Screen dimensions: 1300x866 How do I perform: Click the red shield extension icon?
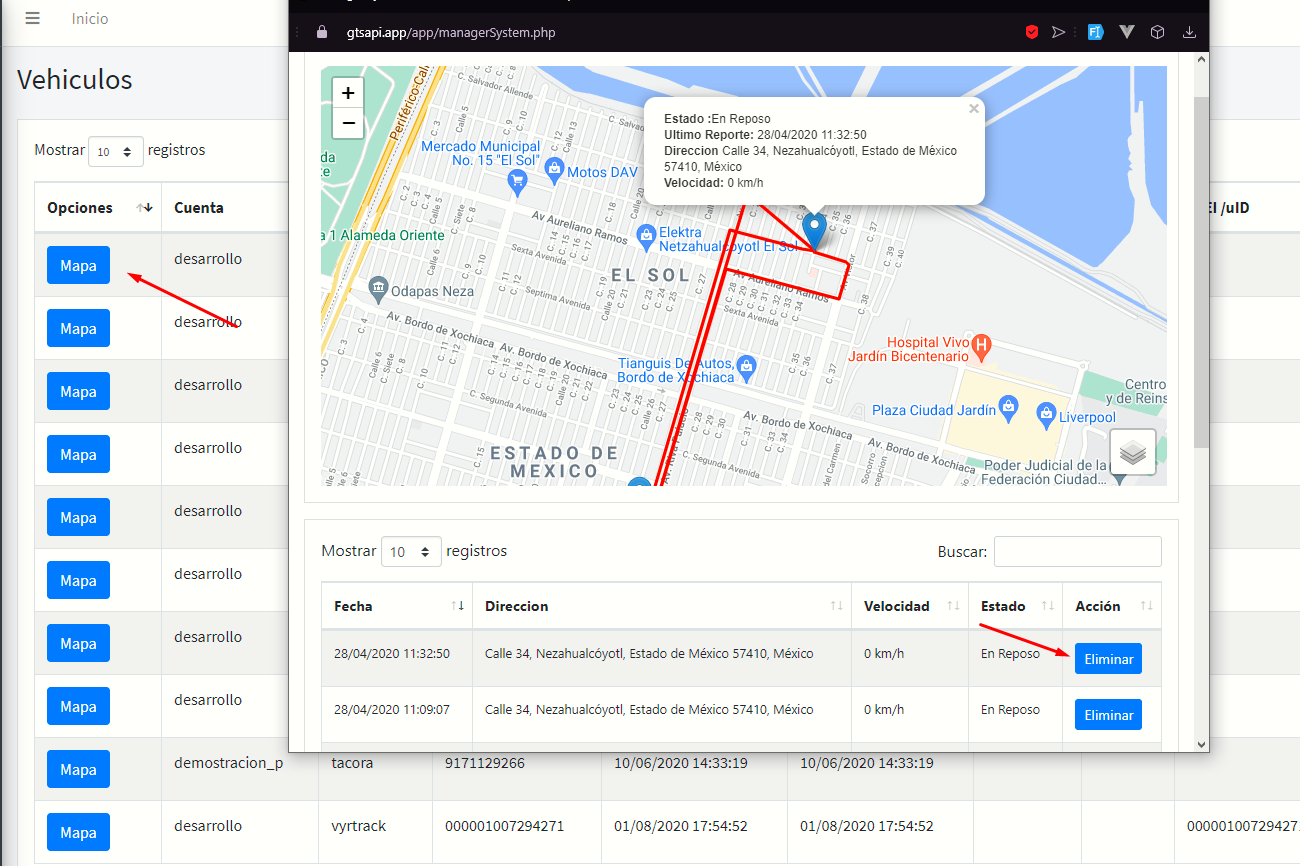1031,32
